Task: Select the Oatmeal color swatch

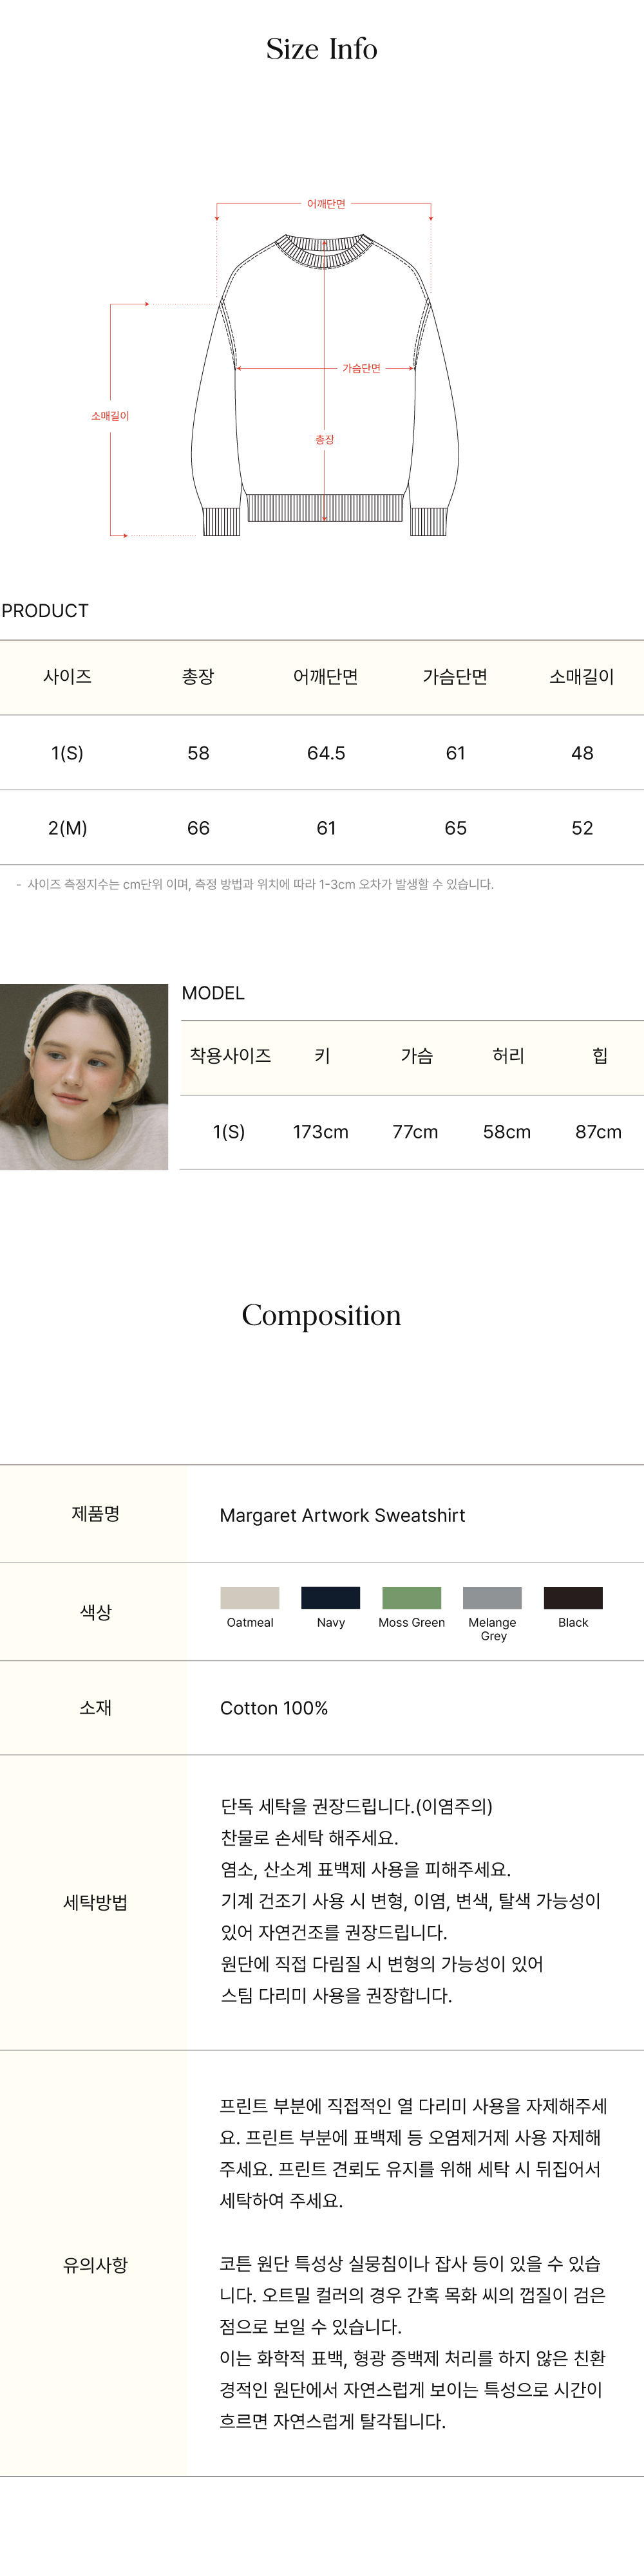Action: [250, 1597]
